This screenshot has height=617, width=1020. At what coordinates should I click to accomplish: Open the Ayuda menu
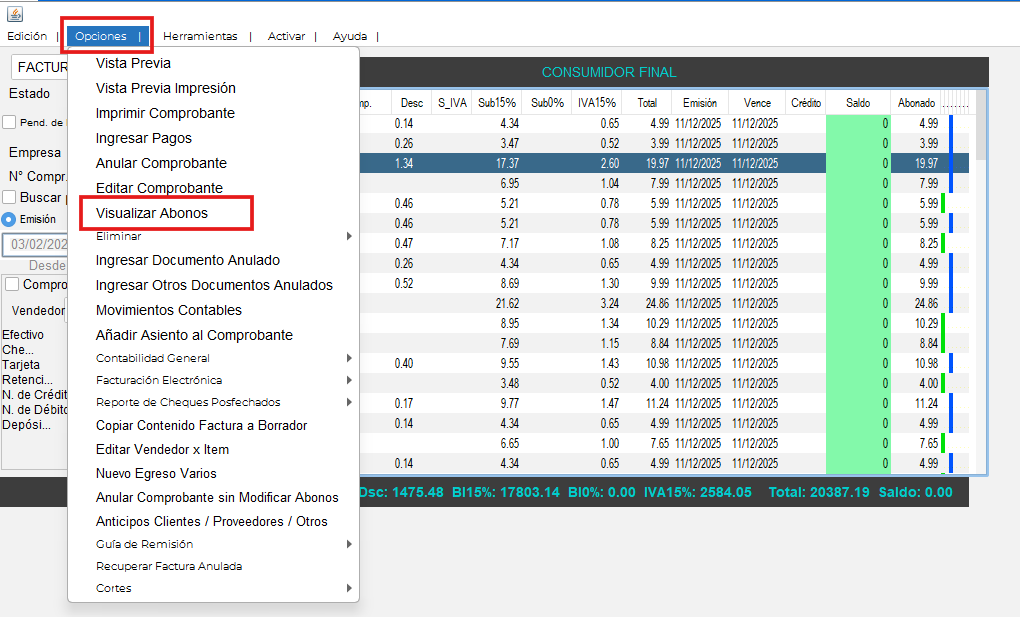(x=350, y=36)
